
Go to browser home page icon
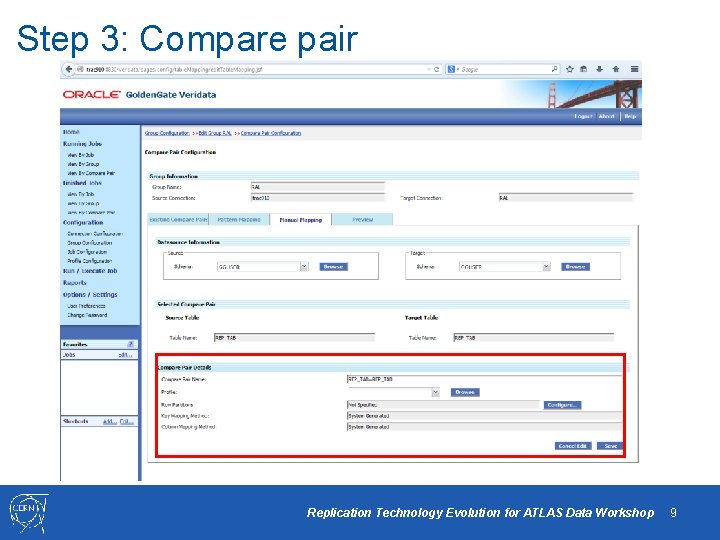pyautogui.click(x=616, y=69)
